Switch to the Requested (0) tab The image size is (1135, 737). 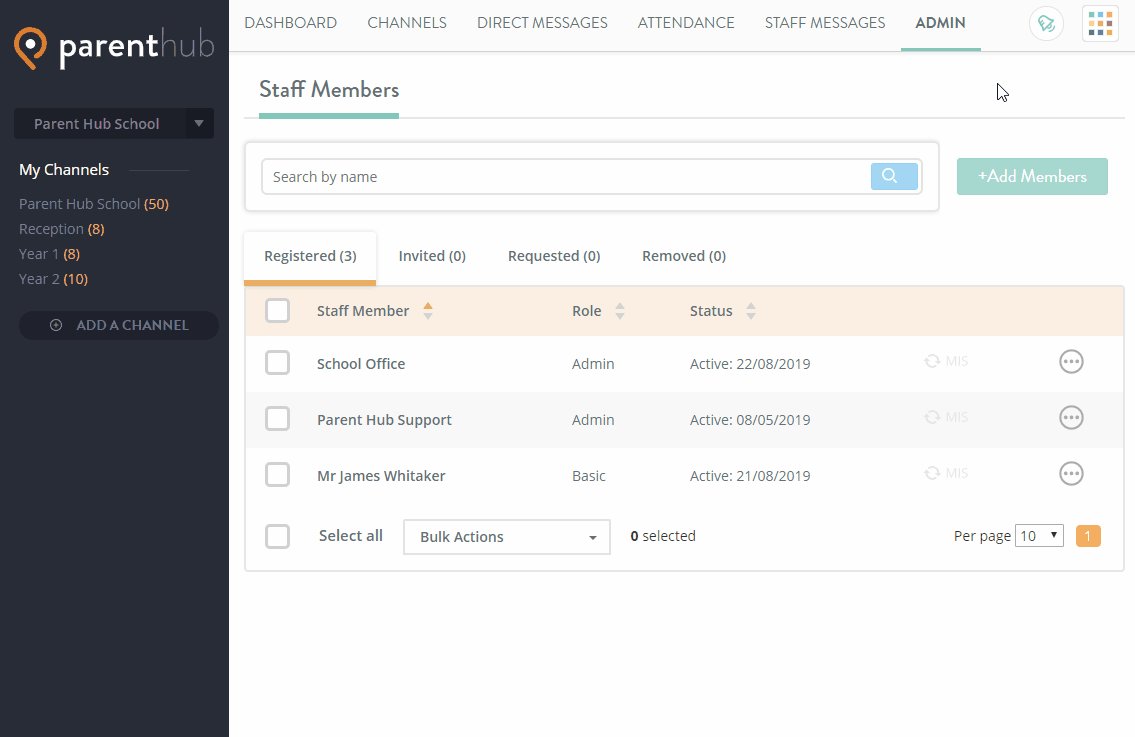pyautogui.click(x=554, y=256)
